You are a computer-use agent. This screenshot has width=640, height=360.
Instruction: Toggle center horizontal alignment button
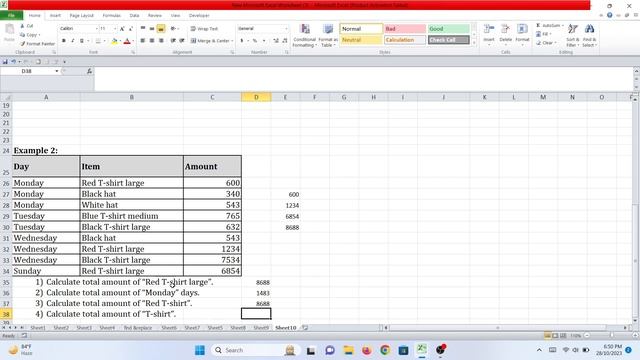pos(152,41)
